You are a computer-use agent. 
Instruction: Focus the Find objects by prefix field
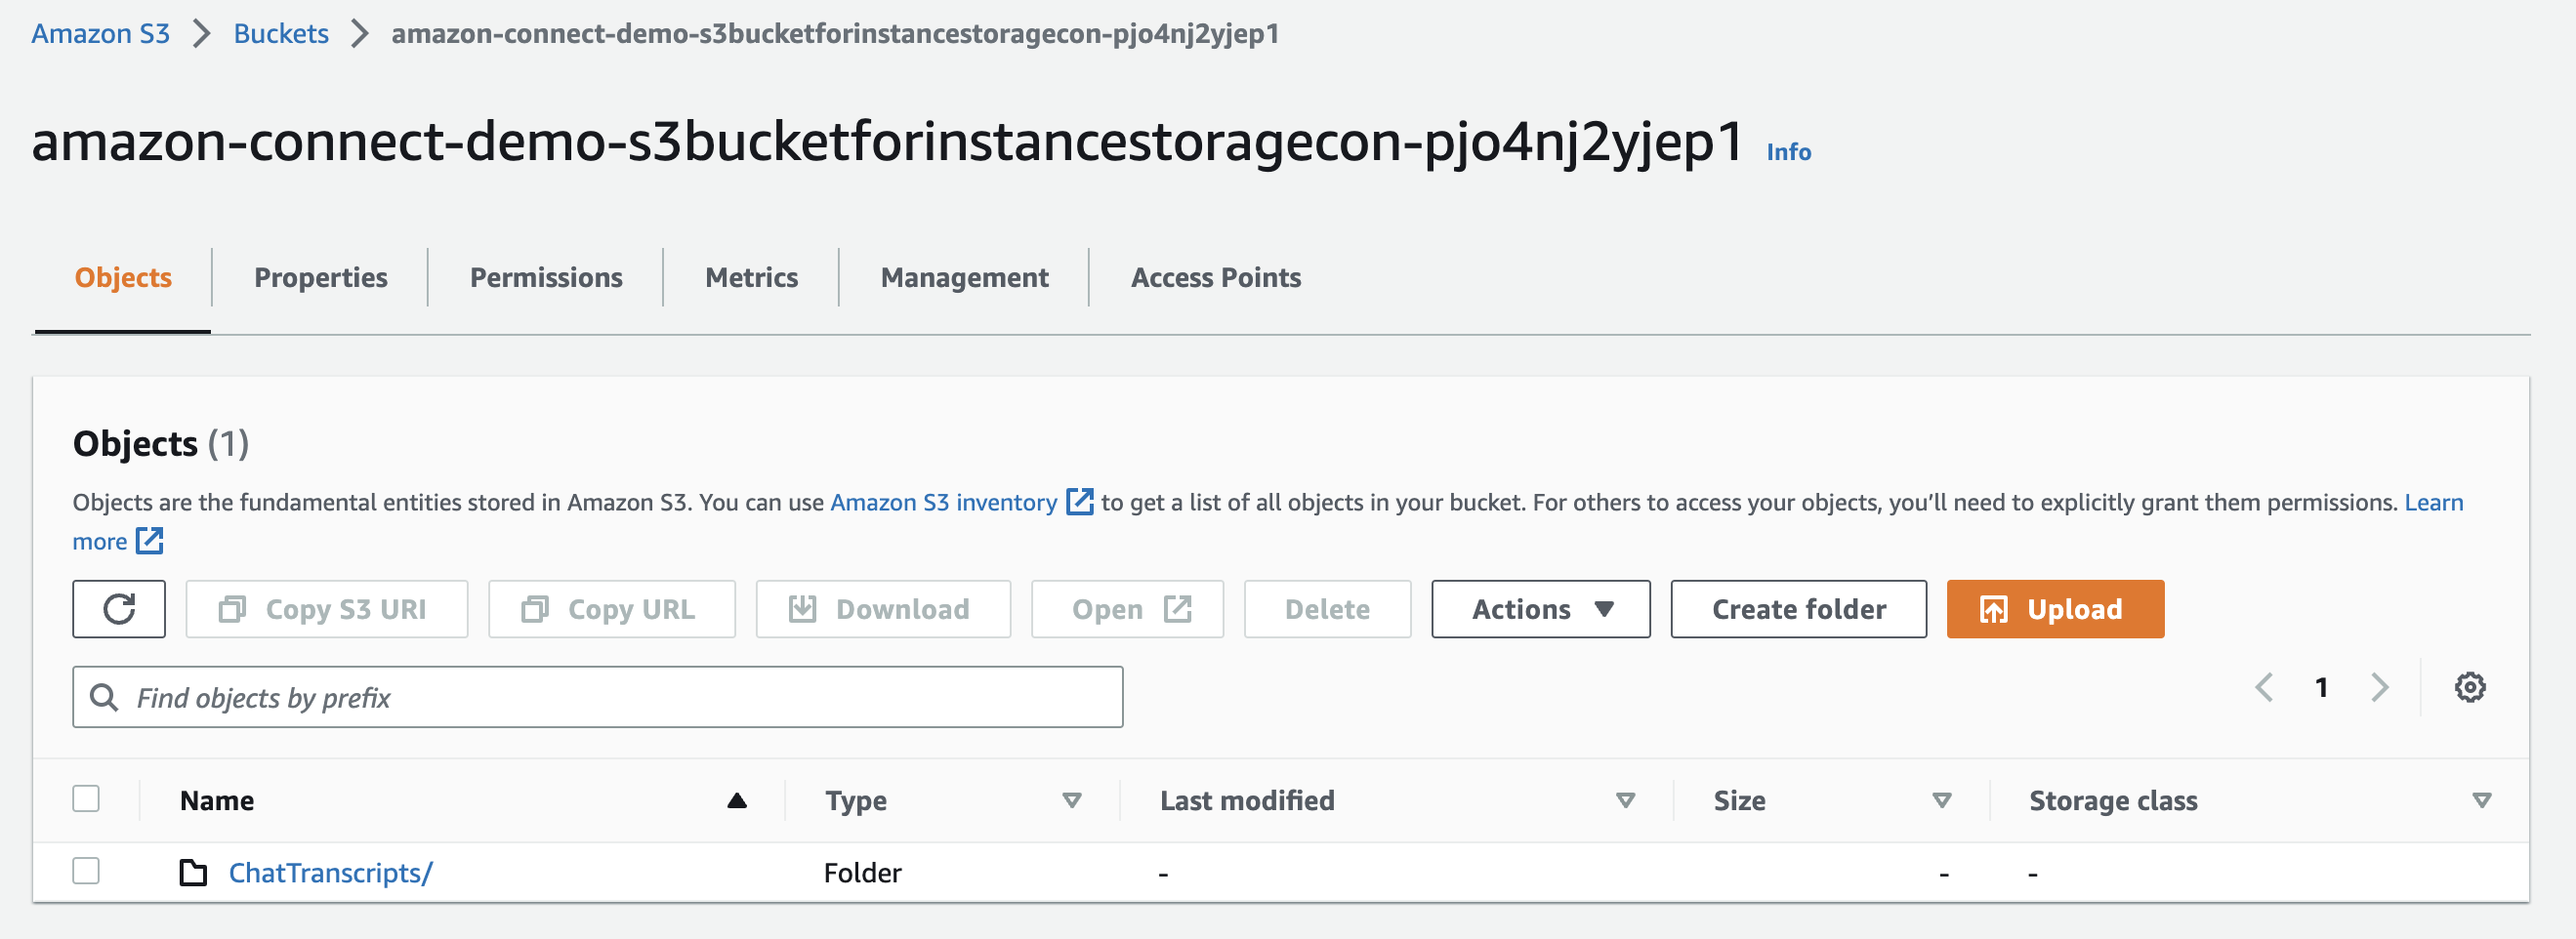tap(598, 697)
